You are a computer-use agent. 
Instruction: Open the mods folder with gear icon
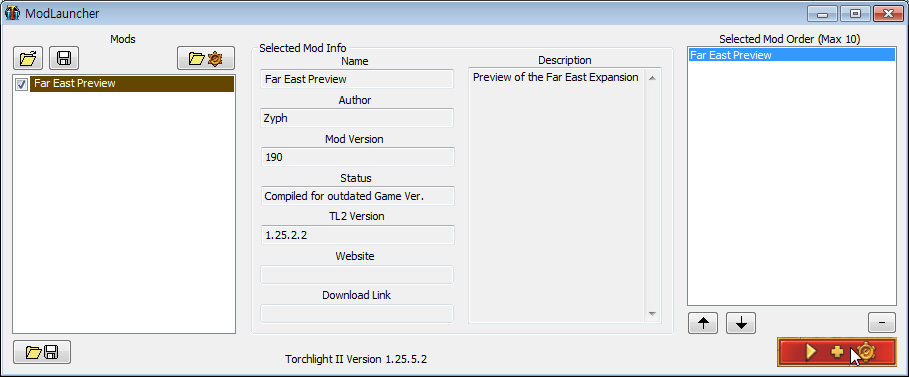pyautogui.click(x=206, y=58)
